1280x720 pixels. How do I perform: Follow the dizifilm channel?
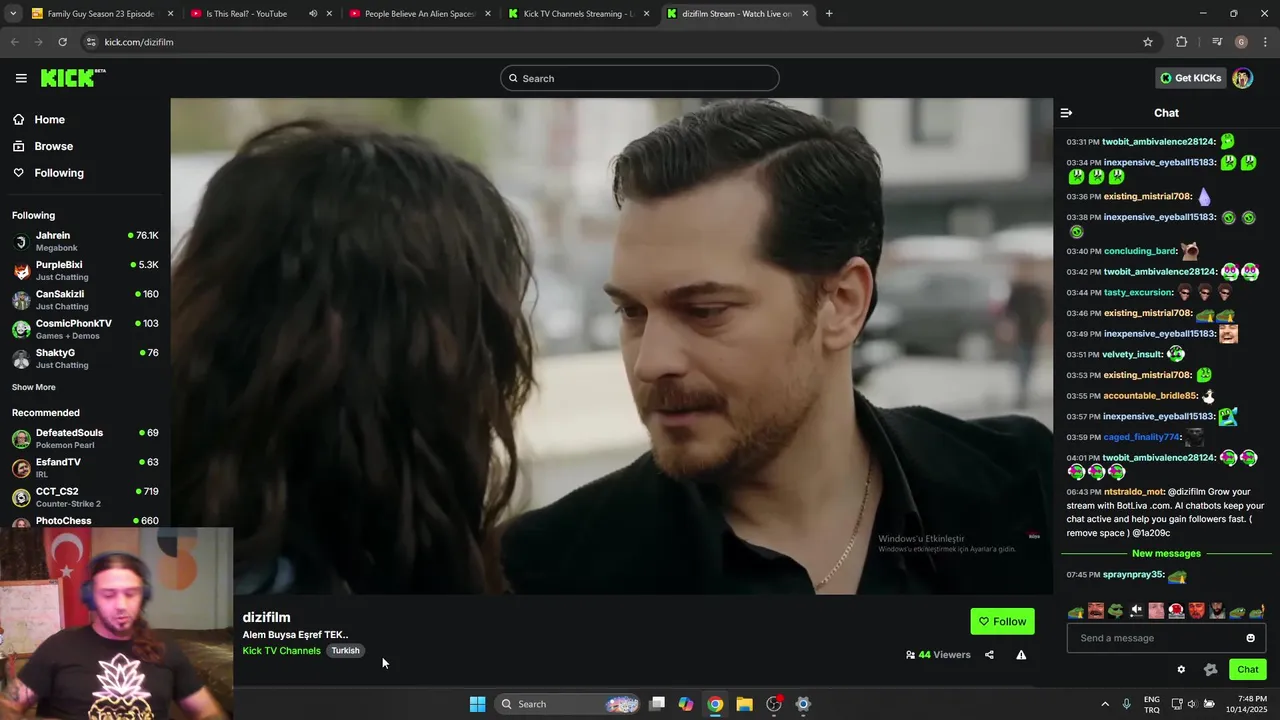coord(1002,621)
